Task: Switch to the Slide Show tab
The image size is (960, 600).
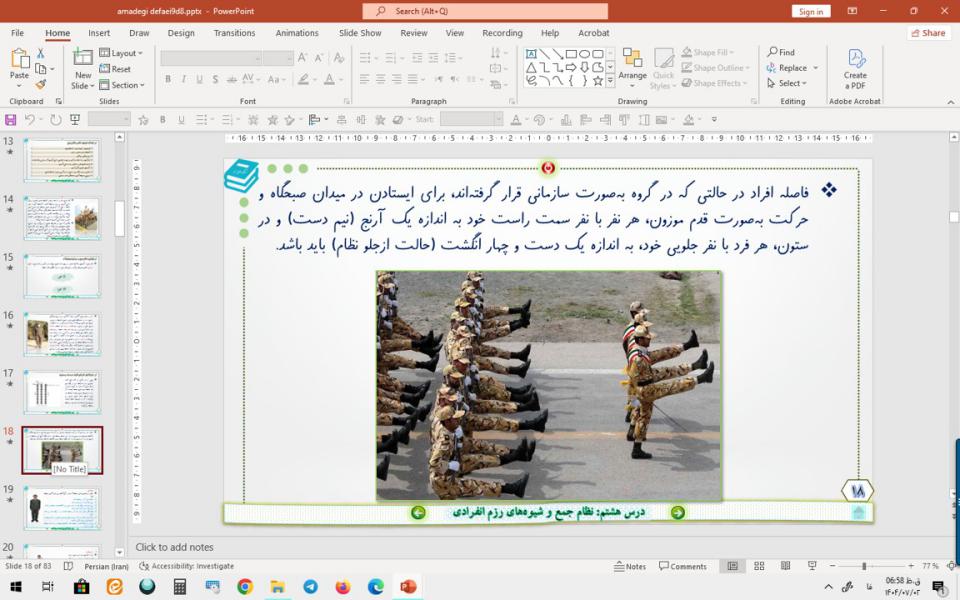Action: [360, 33]
